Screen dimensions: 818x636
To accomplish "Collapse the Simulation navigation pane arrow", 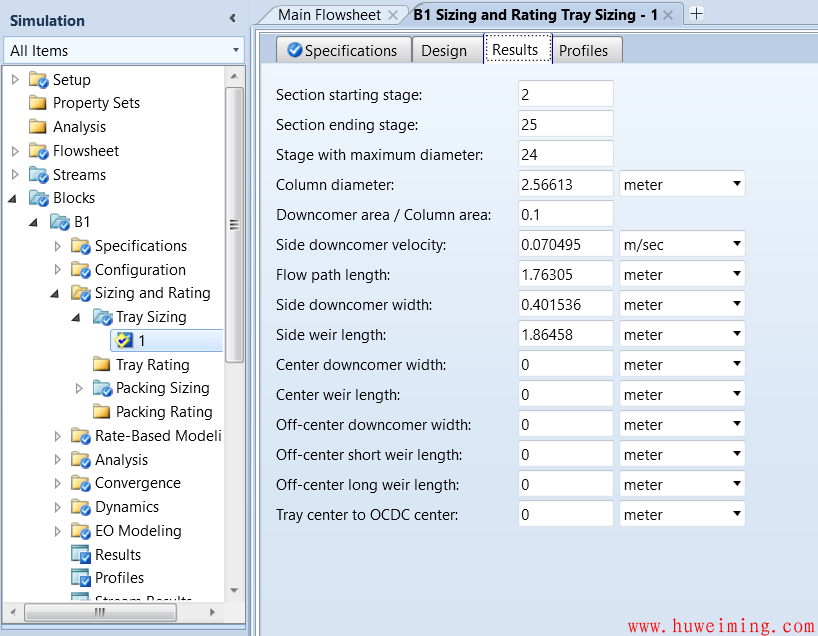I will 232,19.
